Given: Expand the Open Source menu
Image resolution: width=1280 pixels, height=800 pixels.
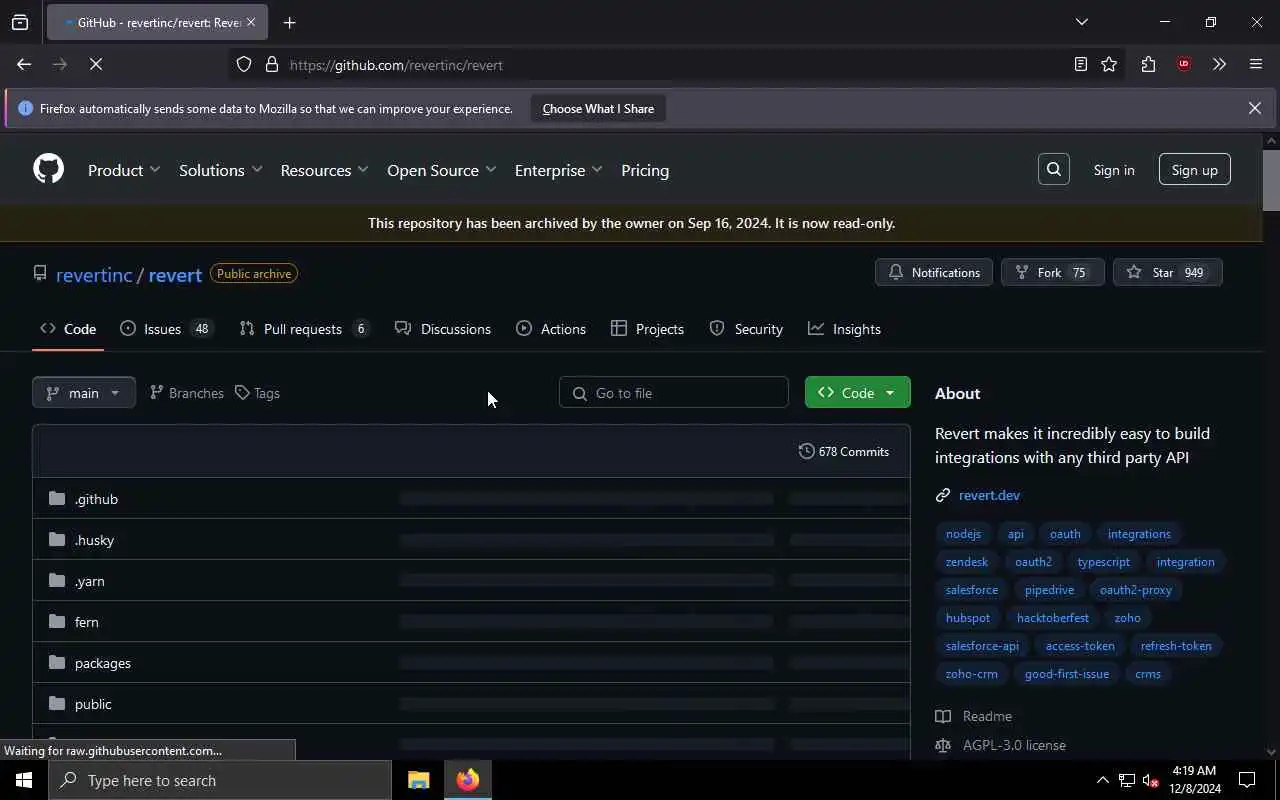Looking at the screenshot, I should (441, 170).
